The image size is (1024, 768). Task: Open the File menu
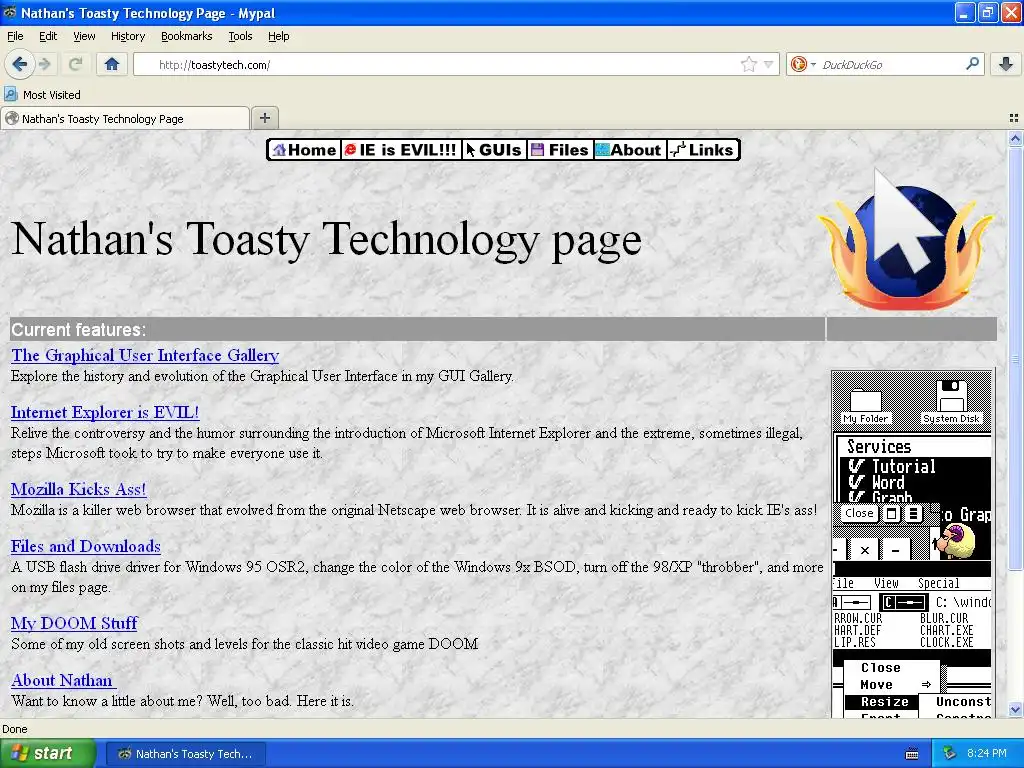15,36
